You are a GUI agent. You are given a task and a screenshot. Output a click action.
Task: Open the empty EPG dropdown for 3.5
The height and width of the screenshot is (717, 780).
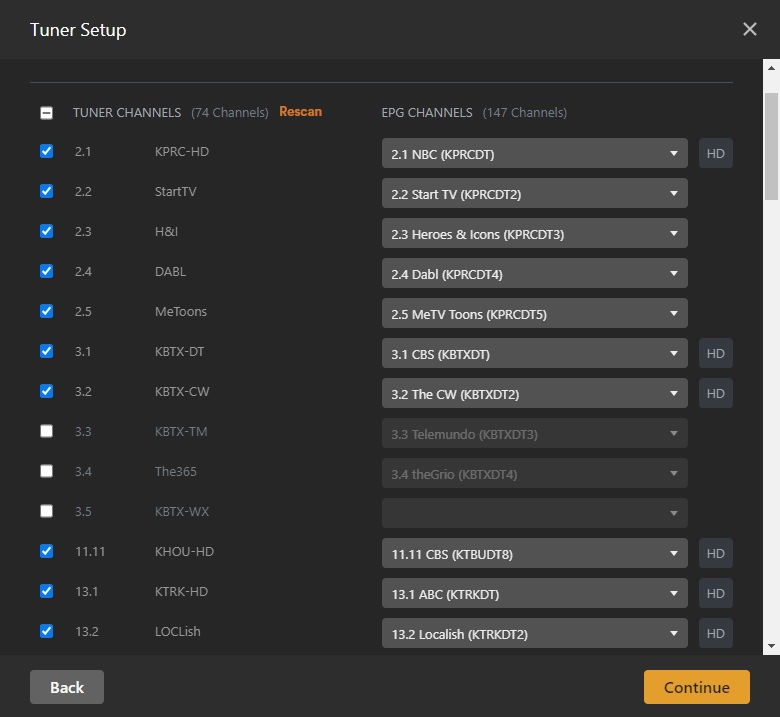(534, 513)
